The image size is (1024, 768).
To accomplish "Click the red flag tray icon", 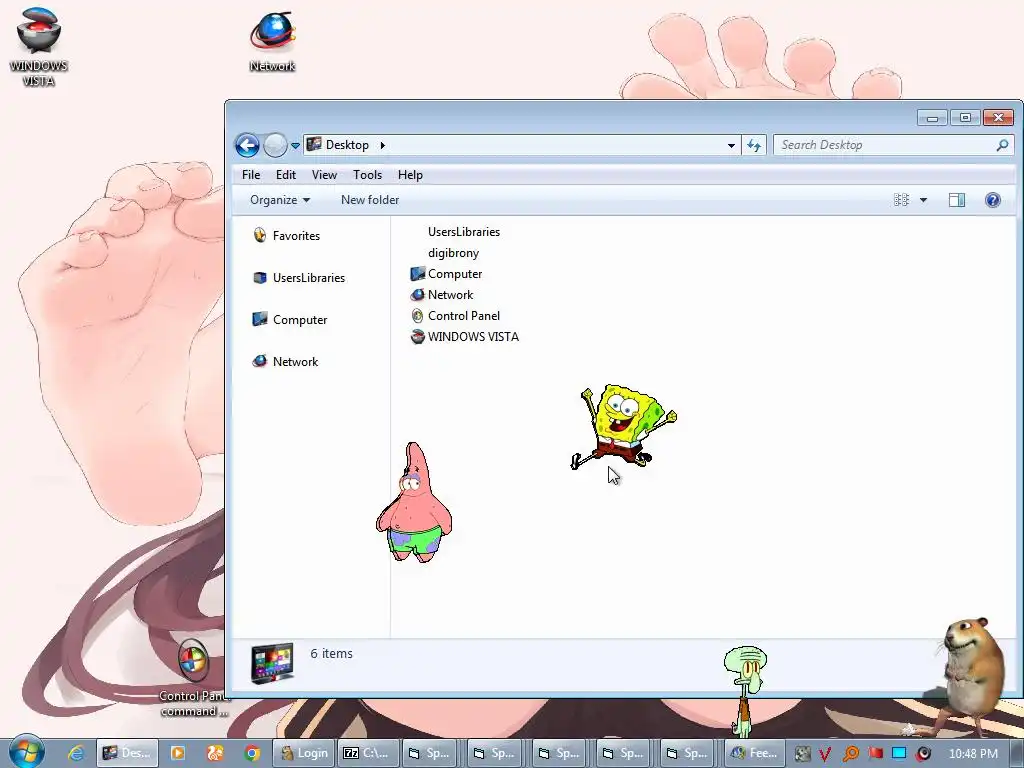I will coord(875,754).
